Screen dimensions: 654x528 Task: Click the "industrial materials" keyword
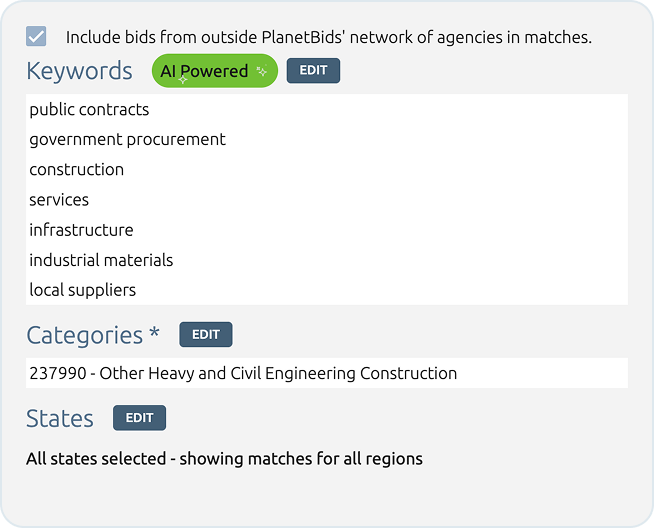coord(101,260)
